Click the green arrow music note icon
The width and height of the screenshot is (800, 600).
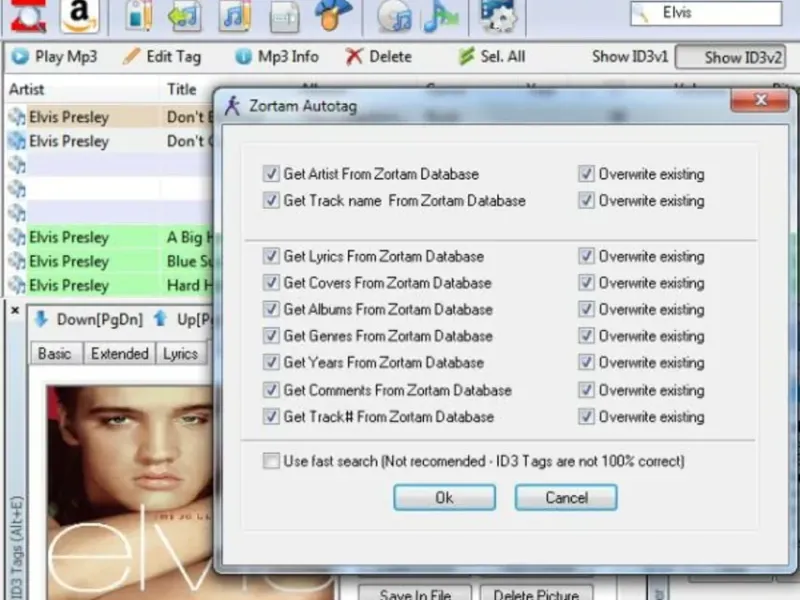tap(184, 16)
